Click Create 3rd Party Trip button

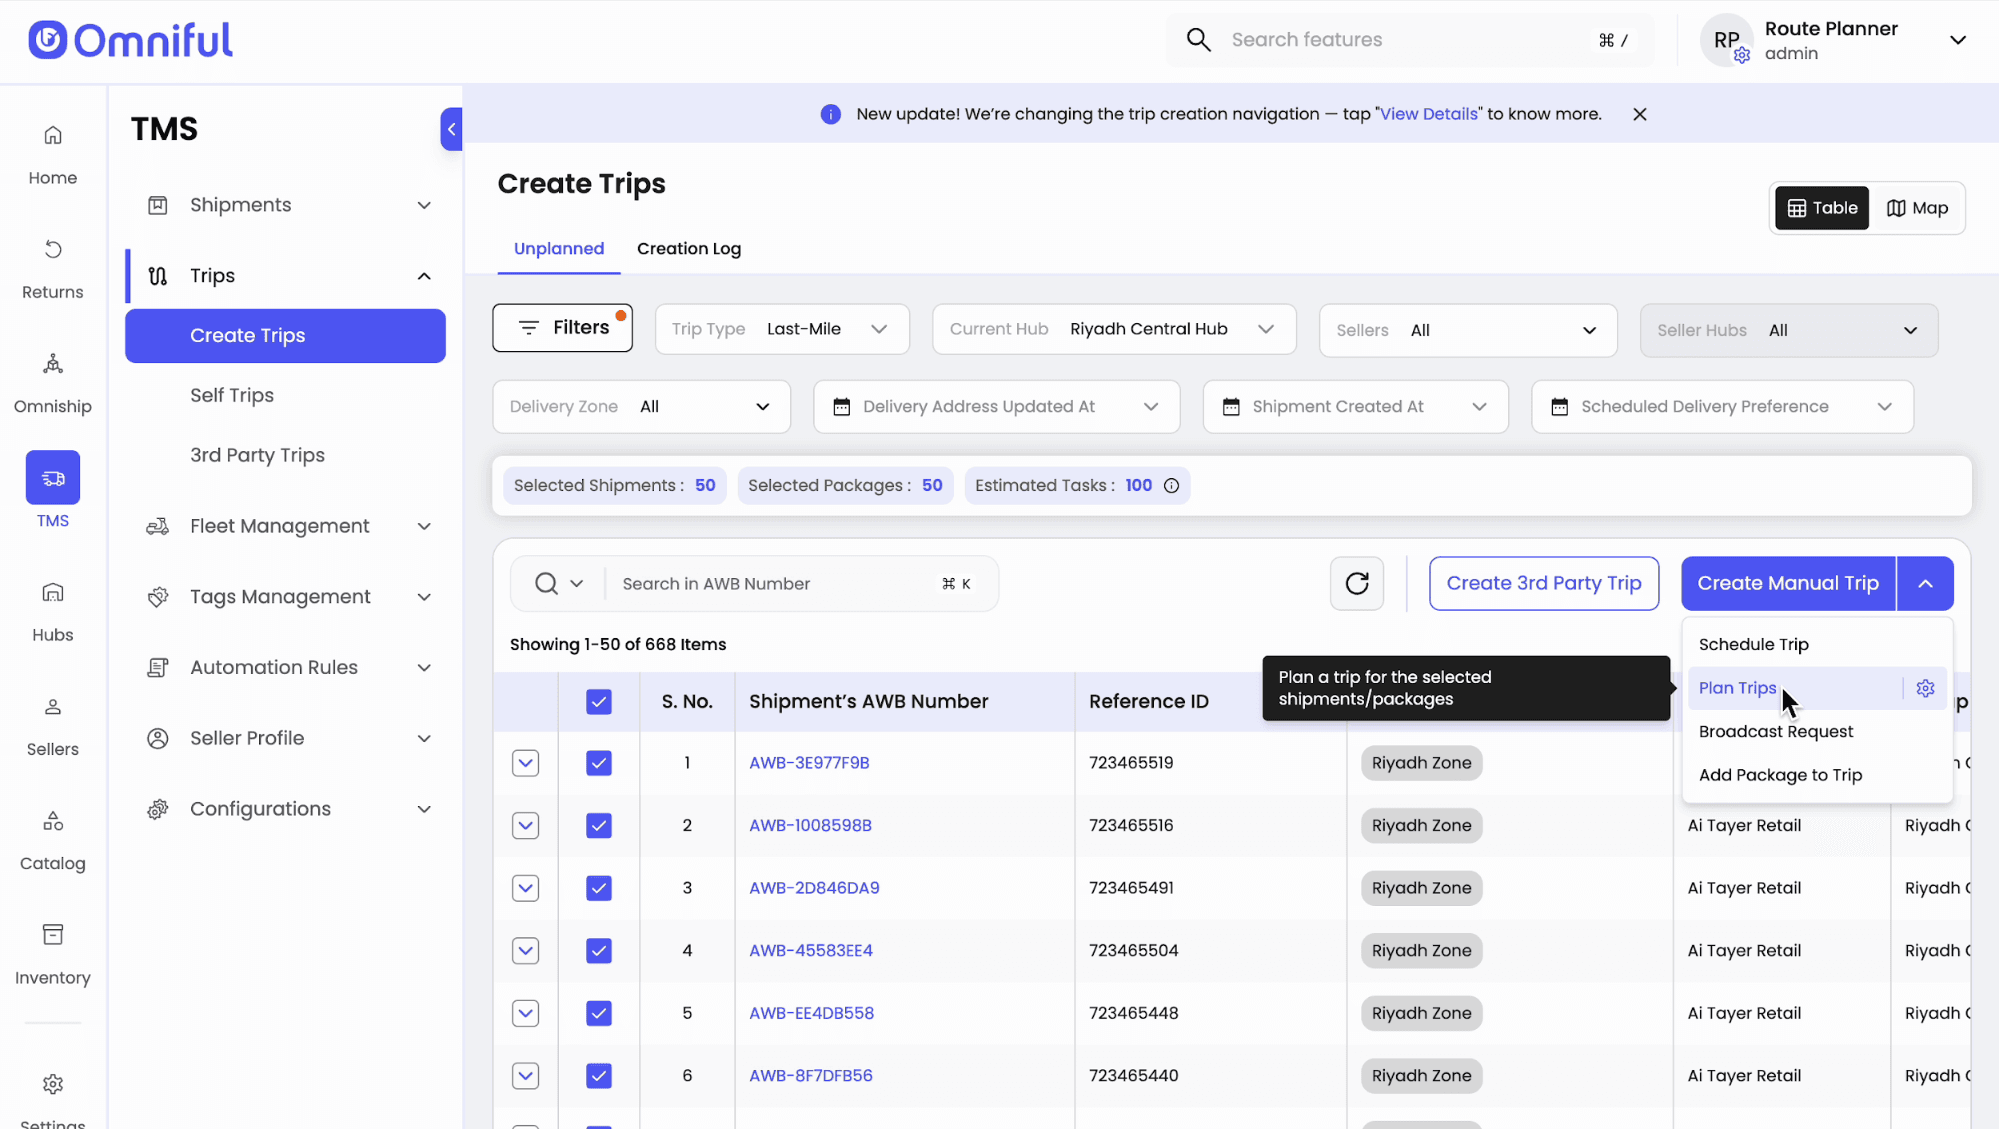[x=1543, y=583]
